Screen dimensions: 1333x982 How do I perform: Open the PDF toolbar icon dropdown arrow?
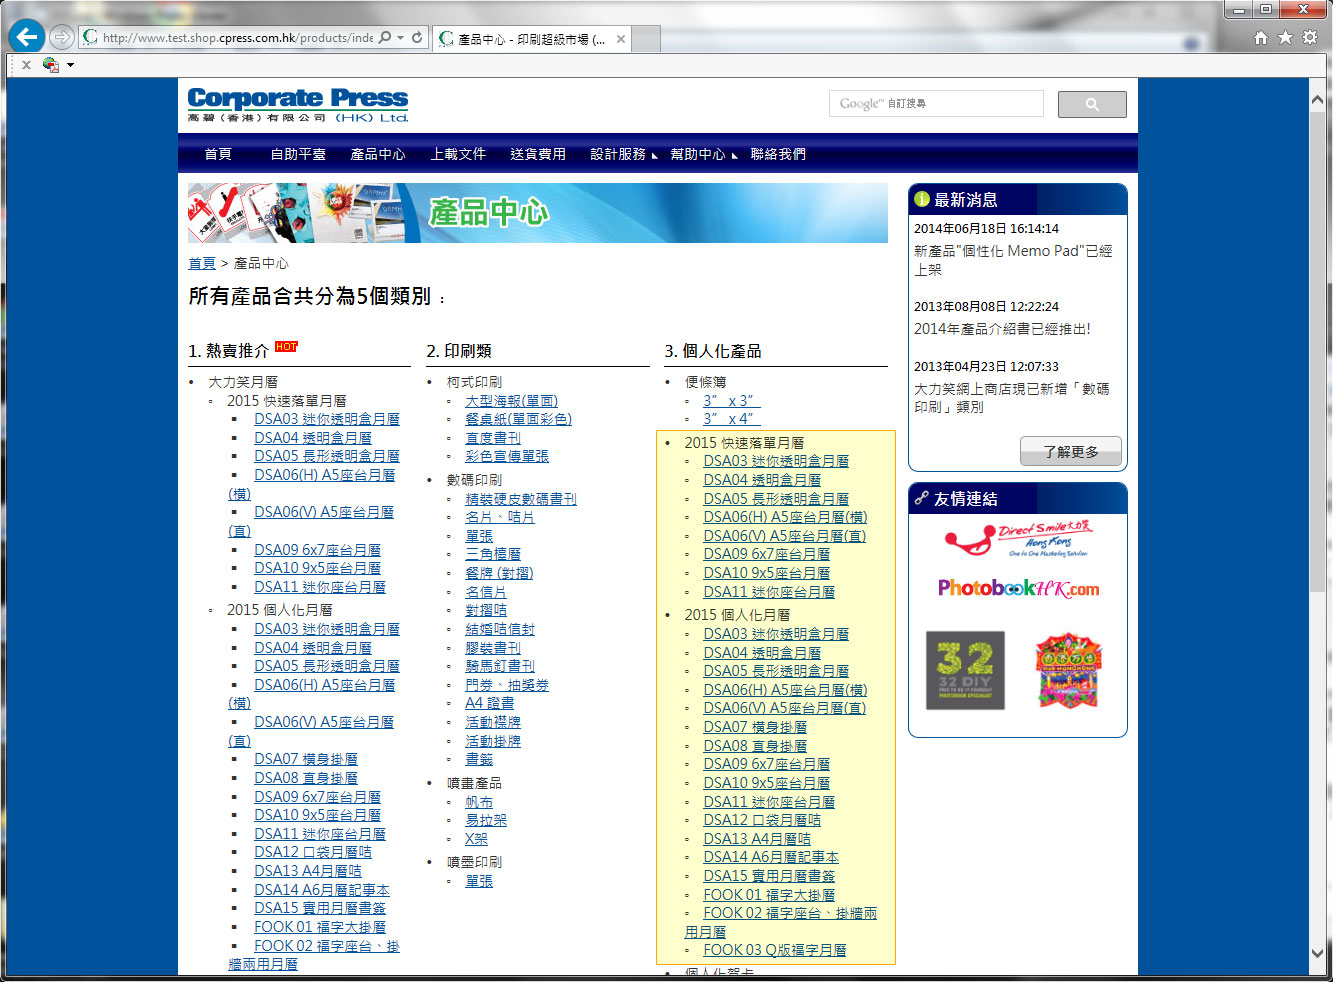pyautogui.click(x=70, y=66)
